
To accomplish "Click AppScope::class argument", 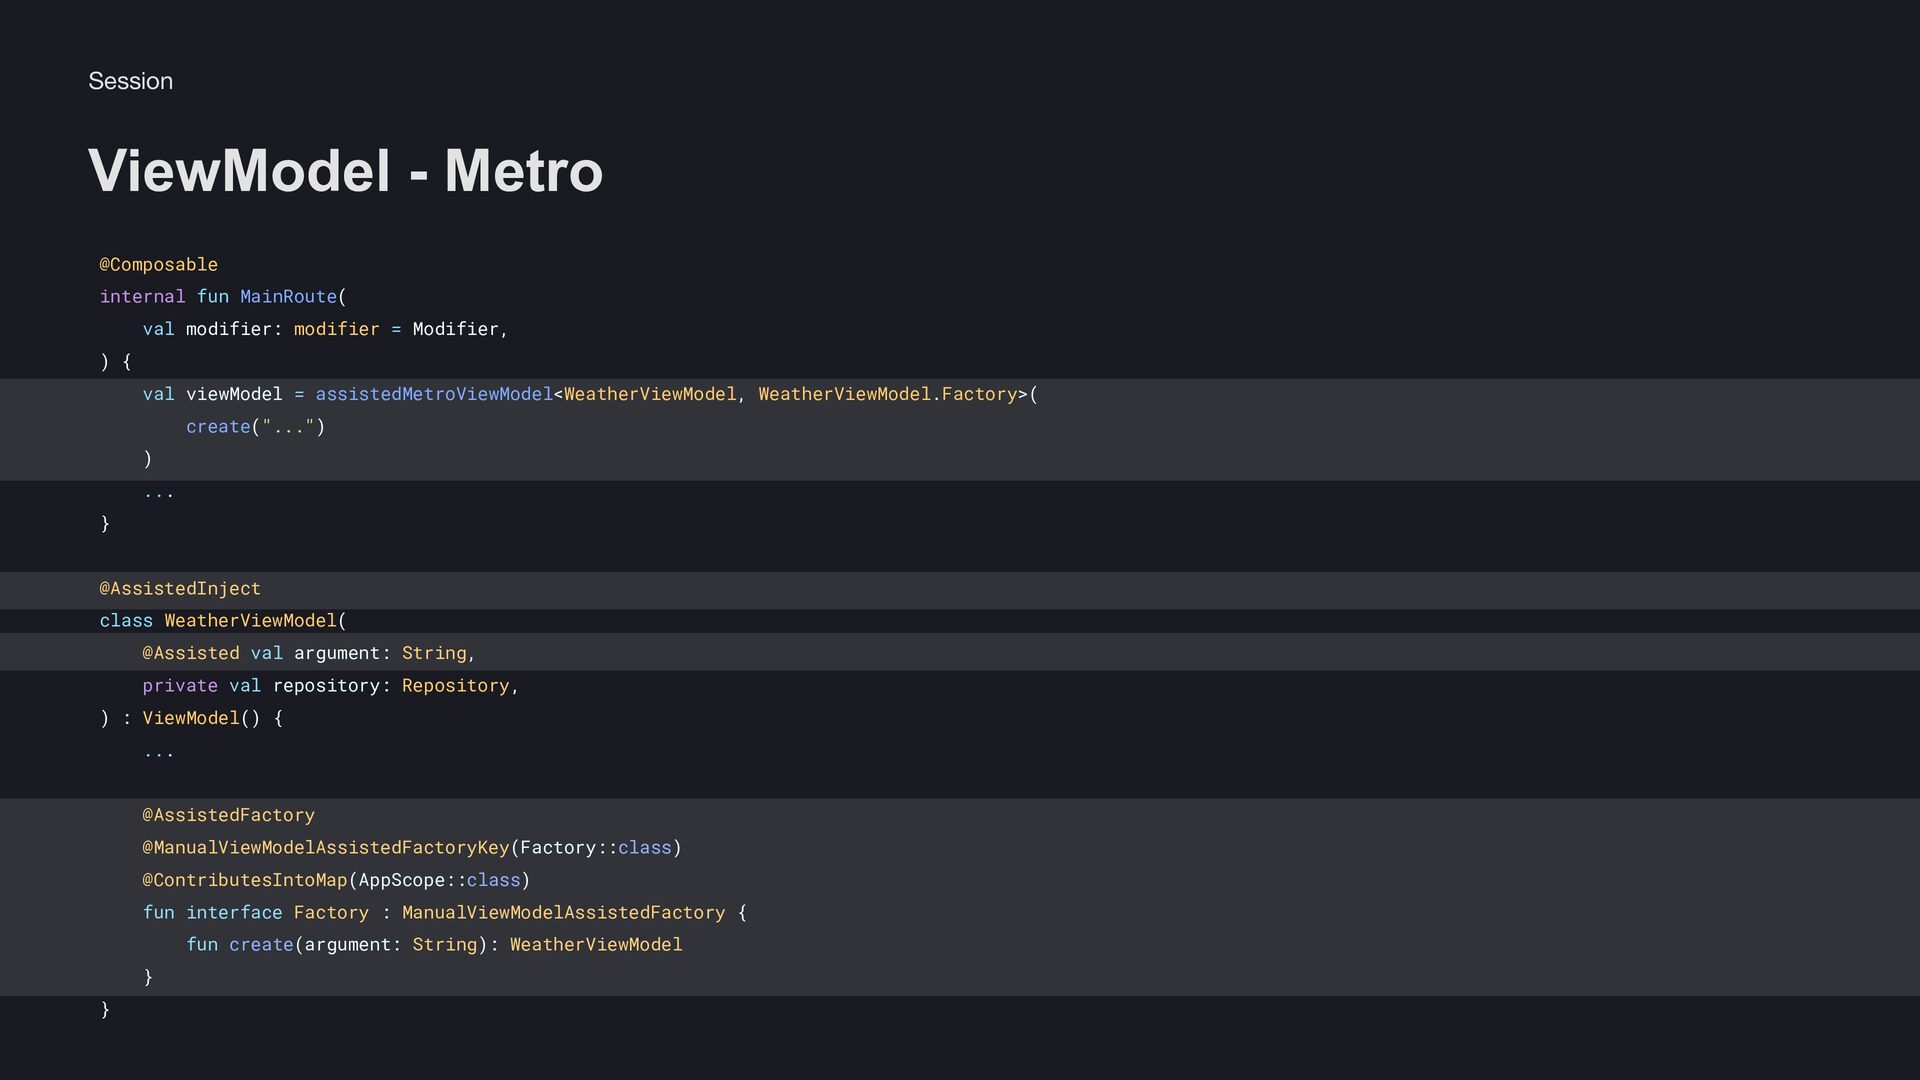I will [x=439, y=880].
